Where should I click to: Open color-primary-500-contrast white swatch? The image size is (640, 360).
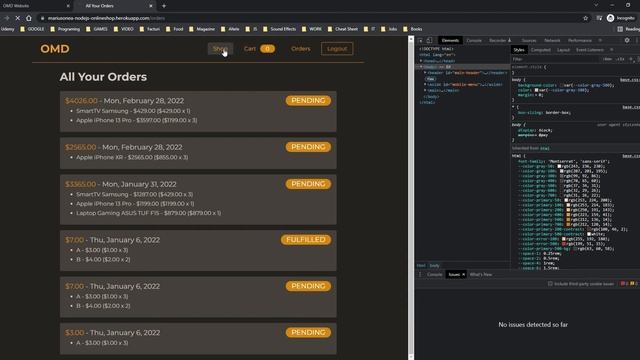point(589,234)
